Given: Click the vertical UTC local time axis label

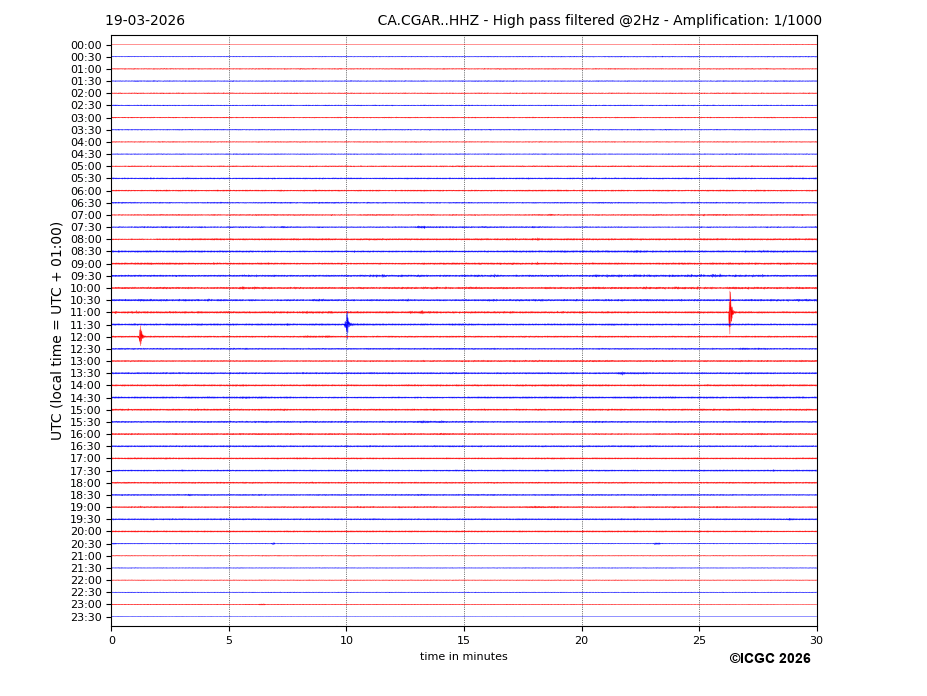Looking at the screenshot, I should [x=57, y=331].
